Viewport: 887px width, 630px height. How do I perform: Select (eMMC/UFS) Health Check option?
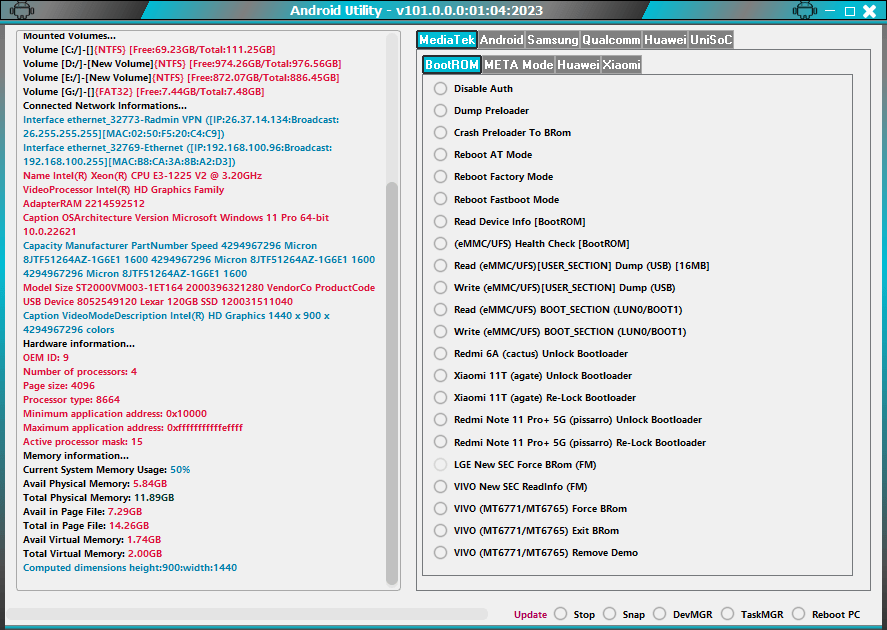click(440, 243)
